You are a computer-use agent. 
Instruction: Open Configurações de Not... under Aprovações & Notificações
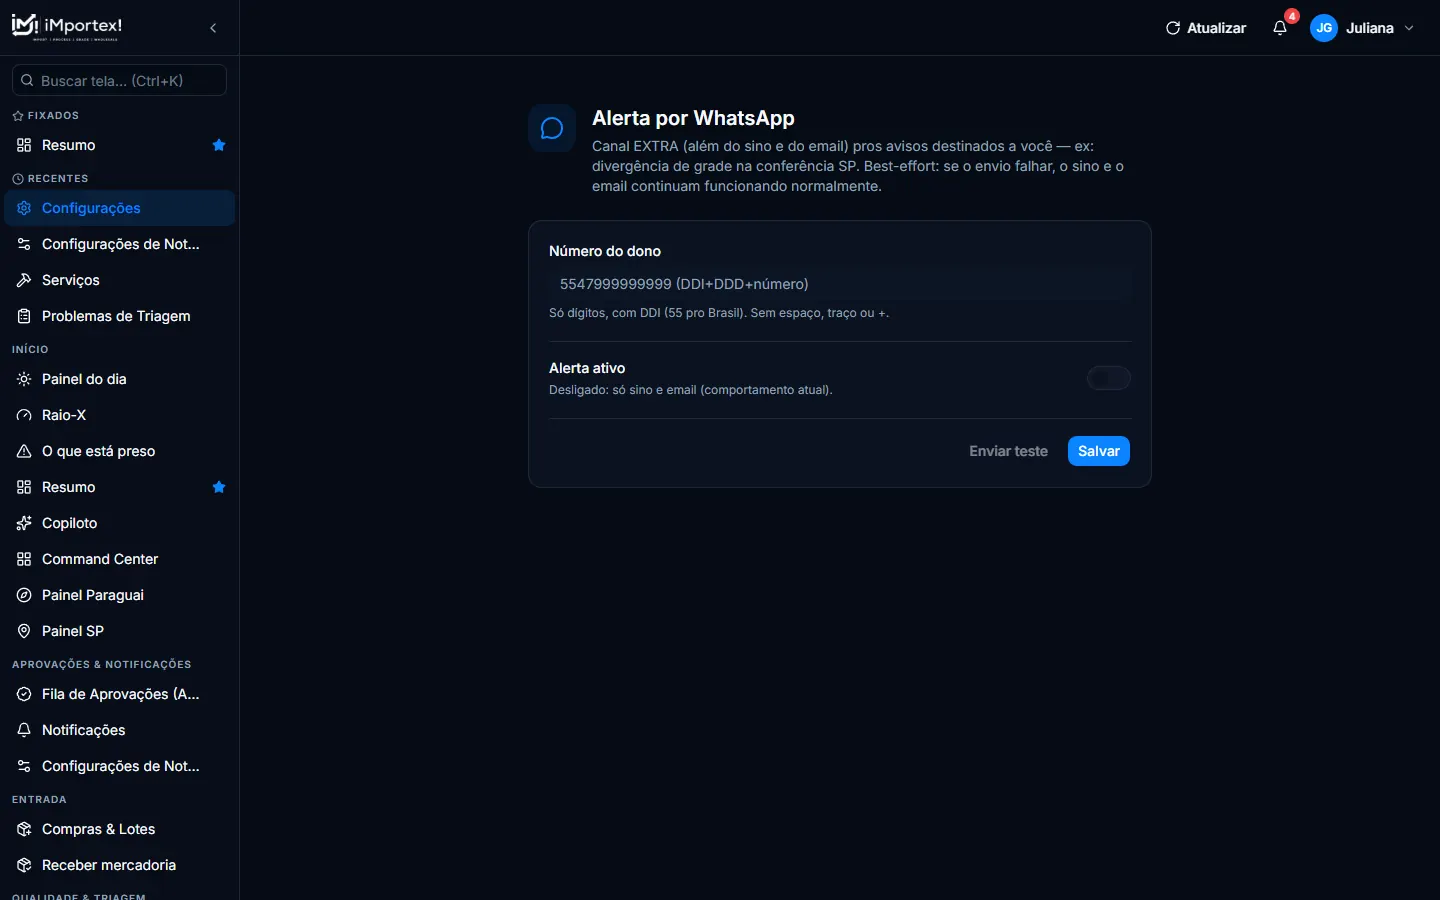pyautogui.click(x=120, y=766)
